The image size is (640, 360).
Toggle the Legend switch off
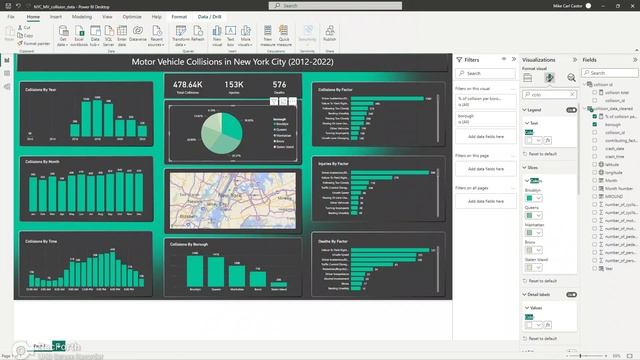click(x=571, y=110)
